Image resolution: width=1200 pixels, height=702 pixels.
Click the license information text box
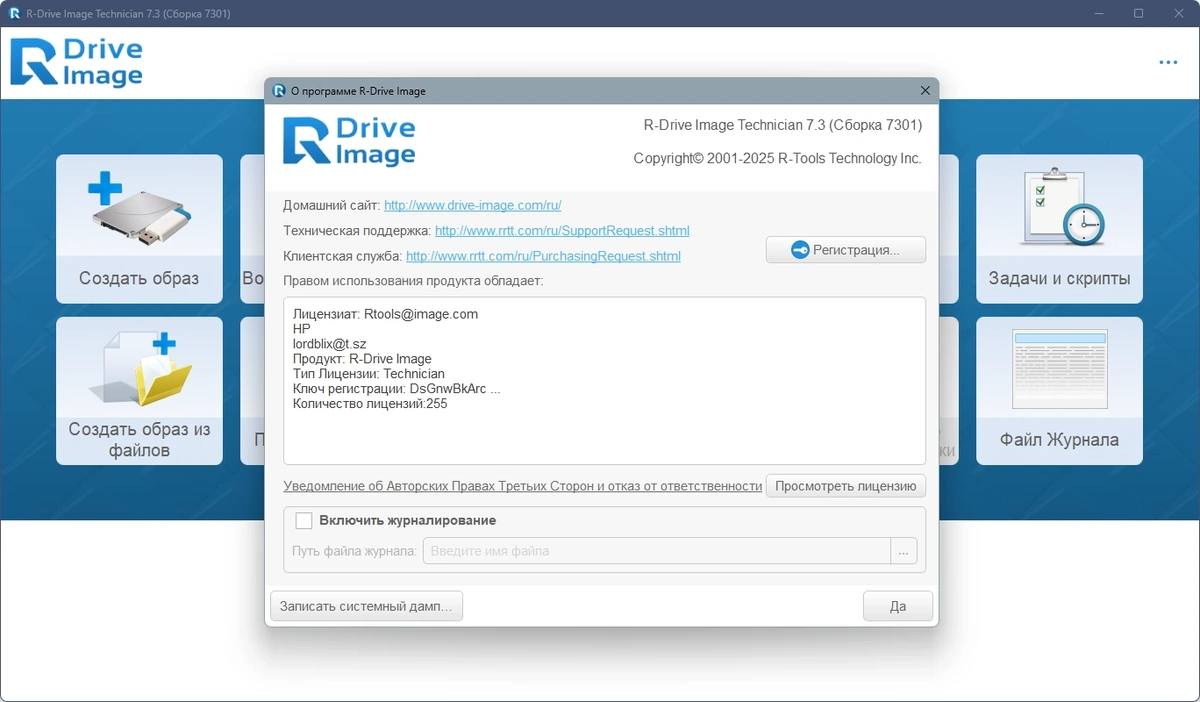pyautogui.click(x=604, y=380)
